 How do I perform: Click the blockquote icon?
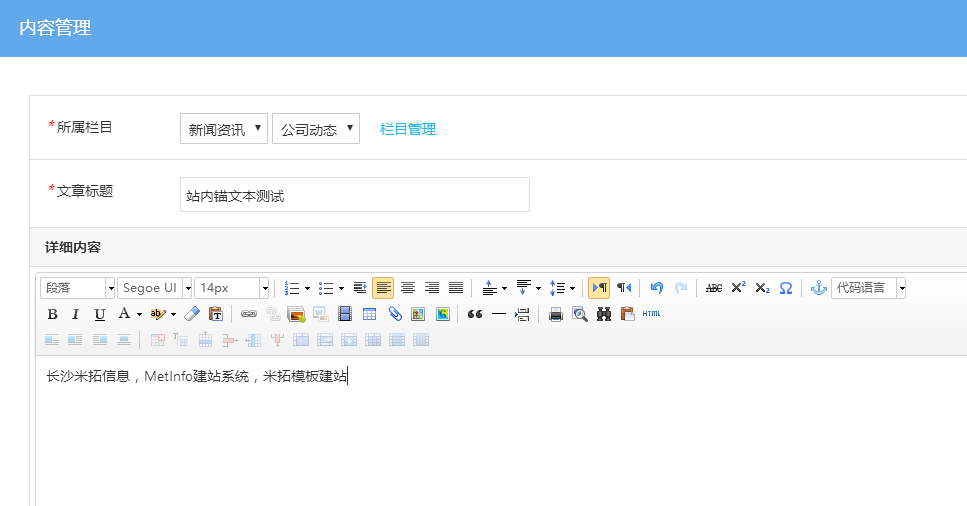coord(475,314)
